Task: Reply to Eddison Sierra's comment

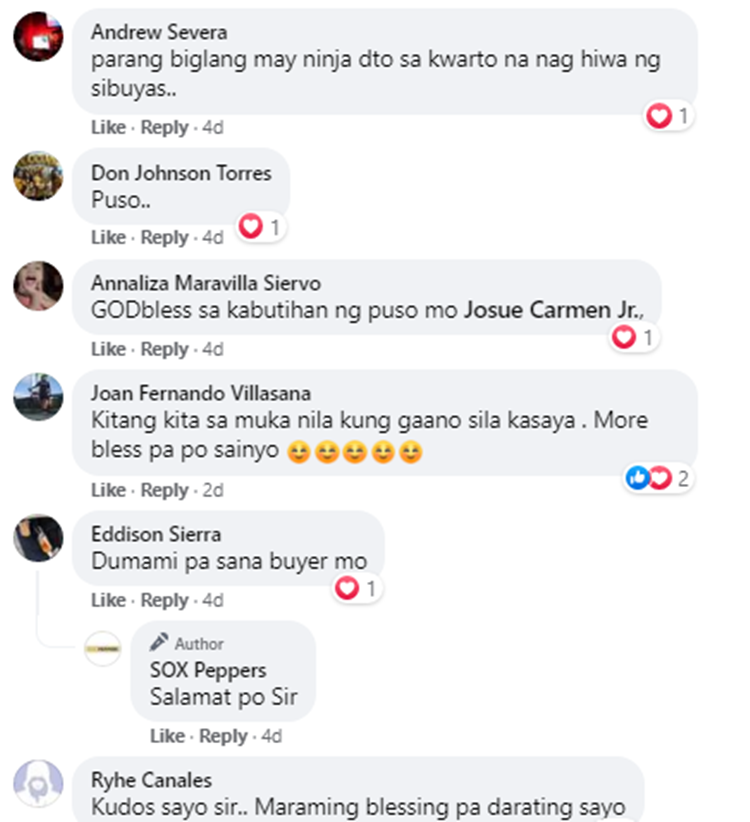Action: 164,600
